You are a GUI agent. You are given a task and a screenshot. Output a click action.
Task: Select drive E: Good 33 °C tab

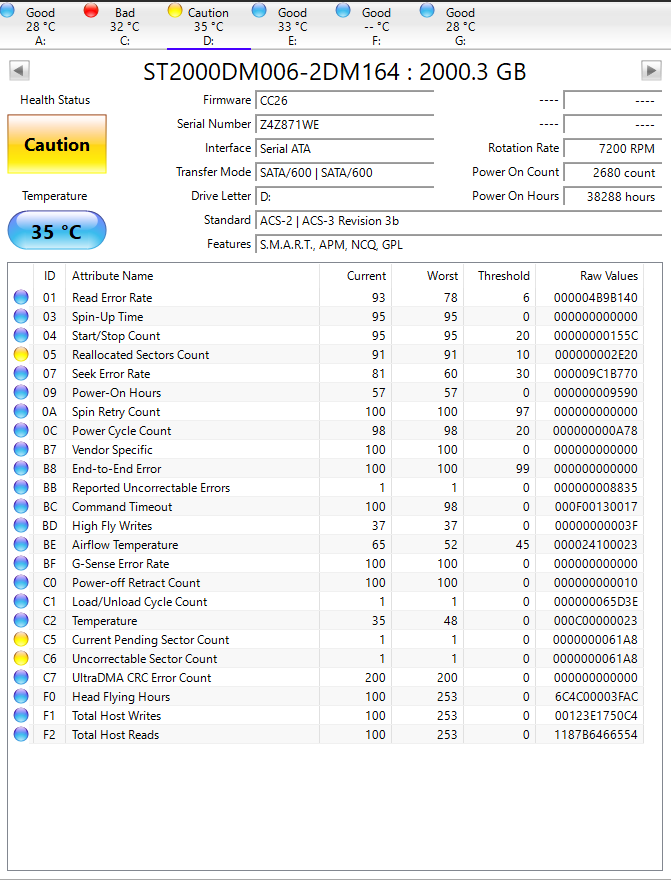[x=292, y=26]
